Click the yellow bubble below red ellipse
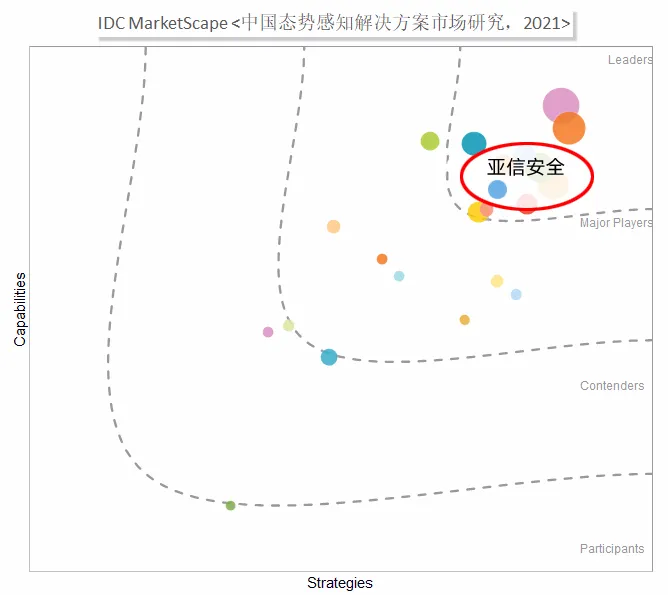 (x=477, y=213)
